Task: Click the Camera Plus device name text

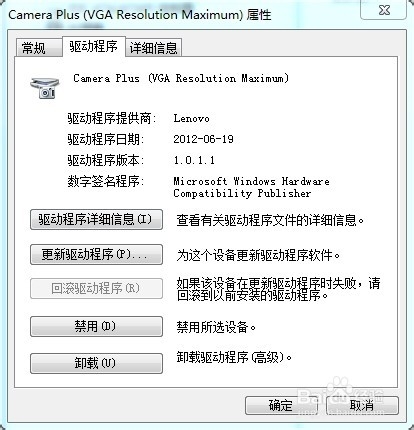Action: [x=181, y=79]
